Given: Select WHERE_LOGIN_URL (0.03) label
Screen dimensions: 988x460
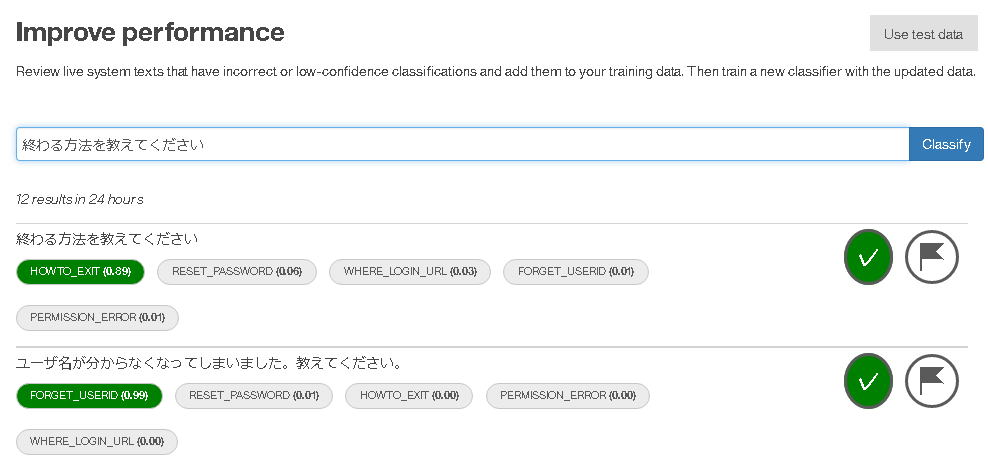Looking at the screenshot, I should [x=410, y=272].
